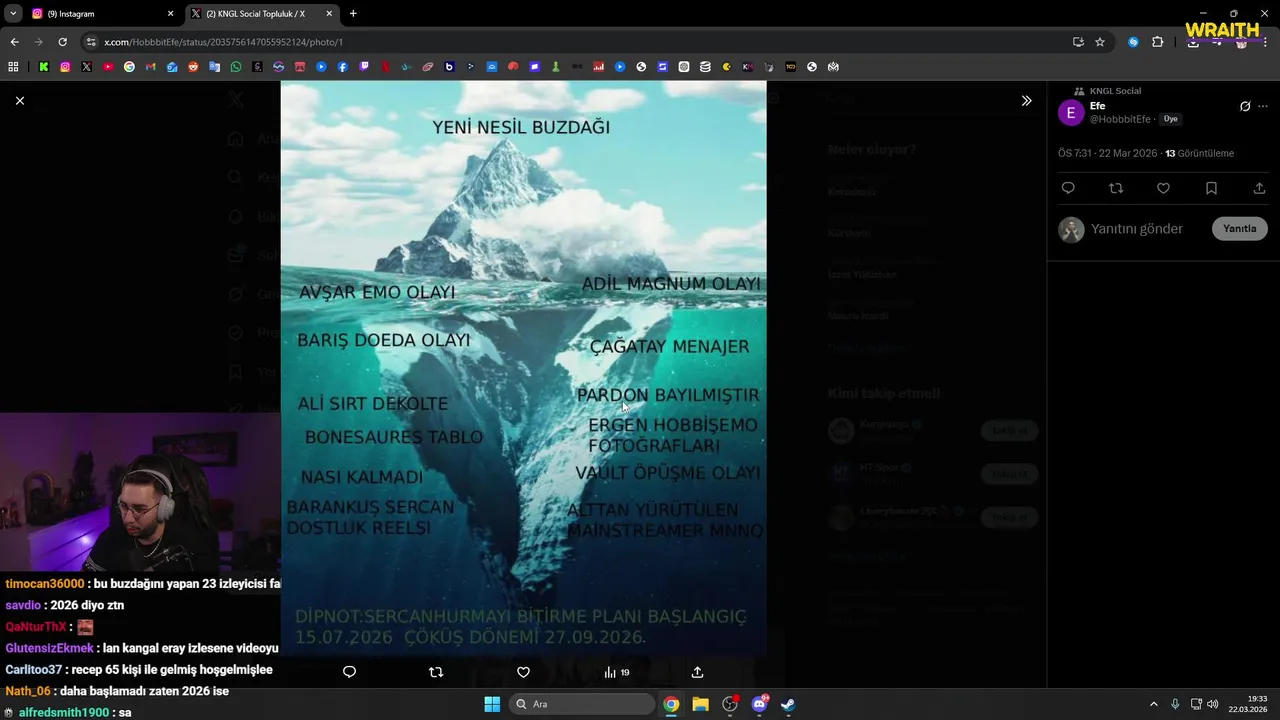
Task: Install app icon in address bar
Action: 1078,42
